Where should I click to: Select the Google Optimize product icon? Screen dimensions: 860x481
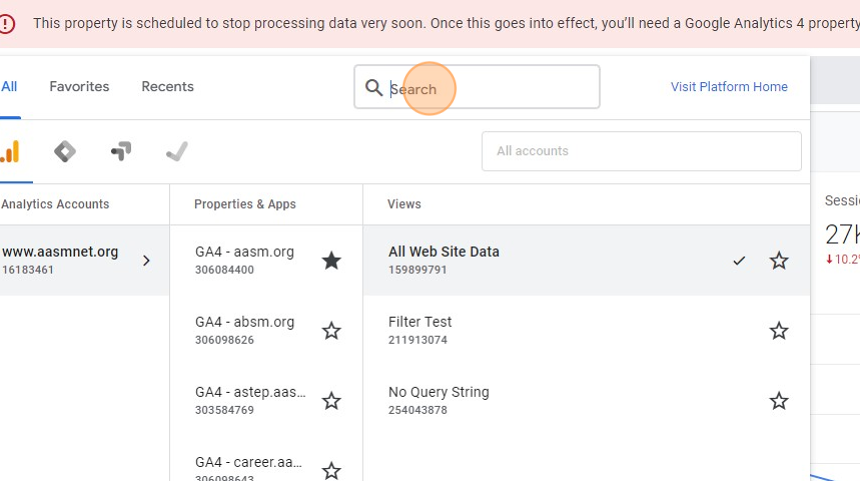click(x=121, y=151)
